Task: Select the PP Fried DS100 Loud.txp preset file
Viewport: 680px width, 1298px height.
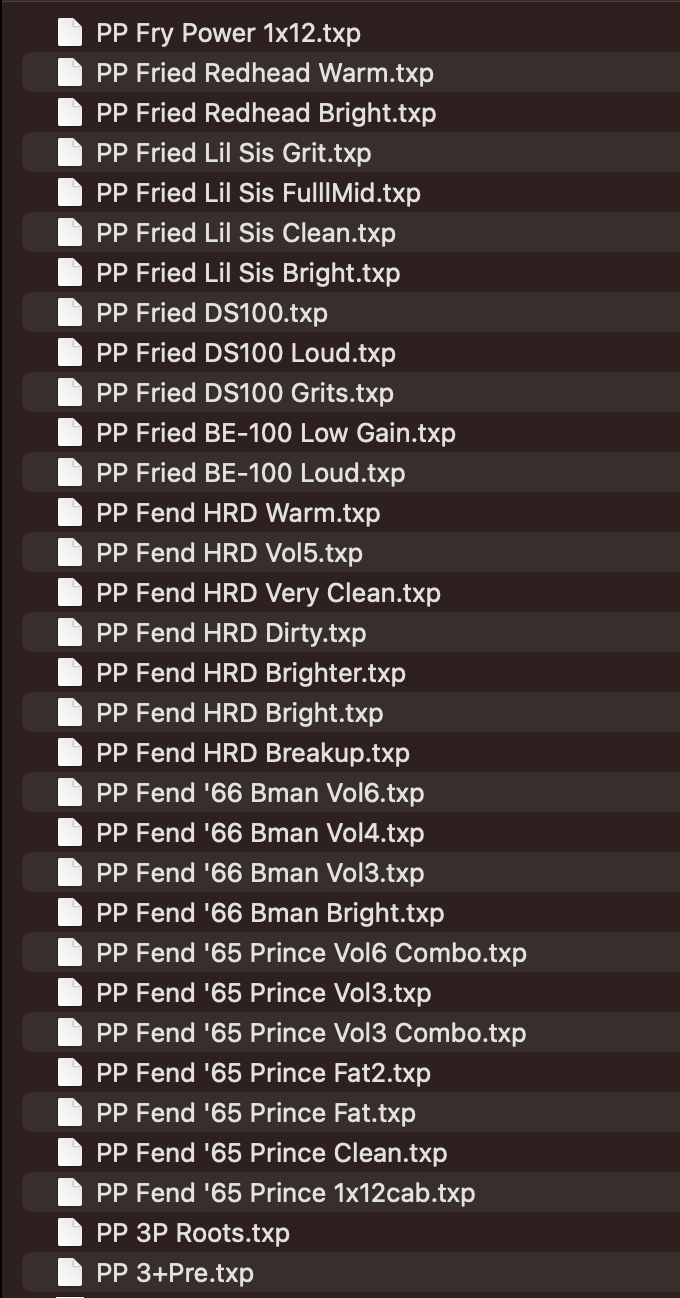Action: click(246, 353)
